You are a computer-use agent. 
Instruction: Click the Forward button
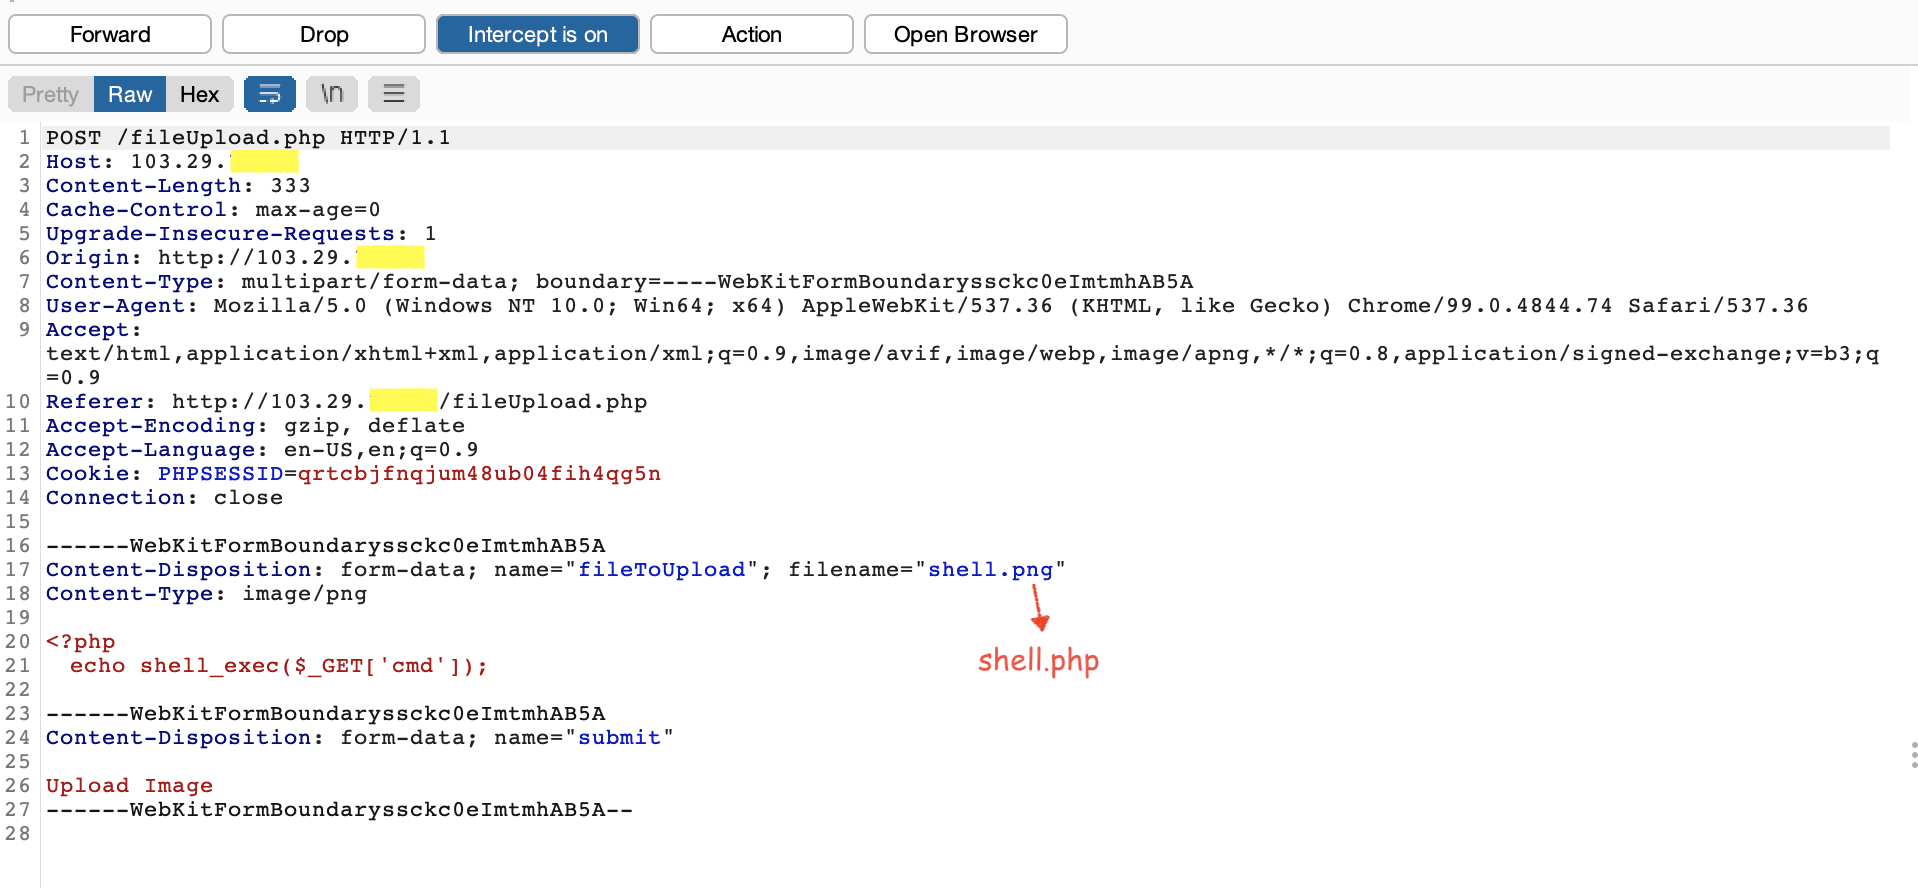pyautogui.click(x=110, y=34)
